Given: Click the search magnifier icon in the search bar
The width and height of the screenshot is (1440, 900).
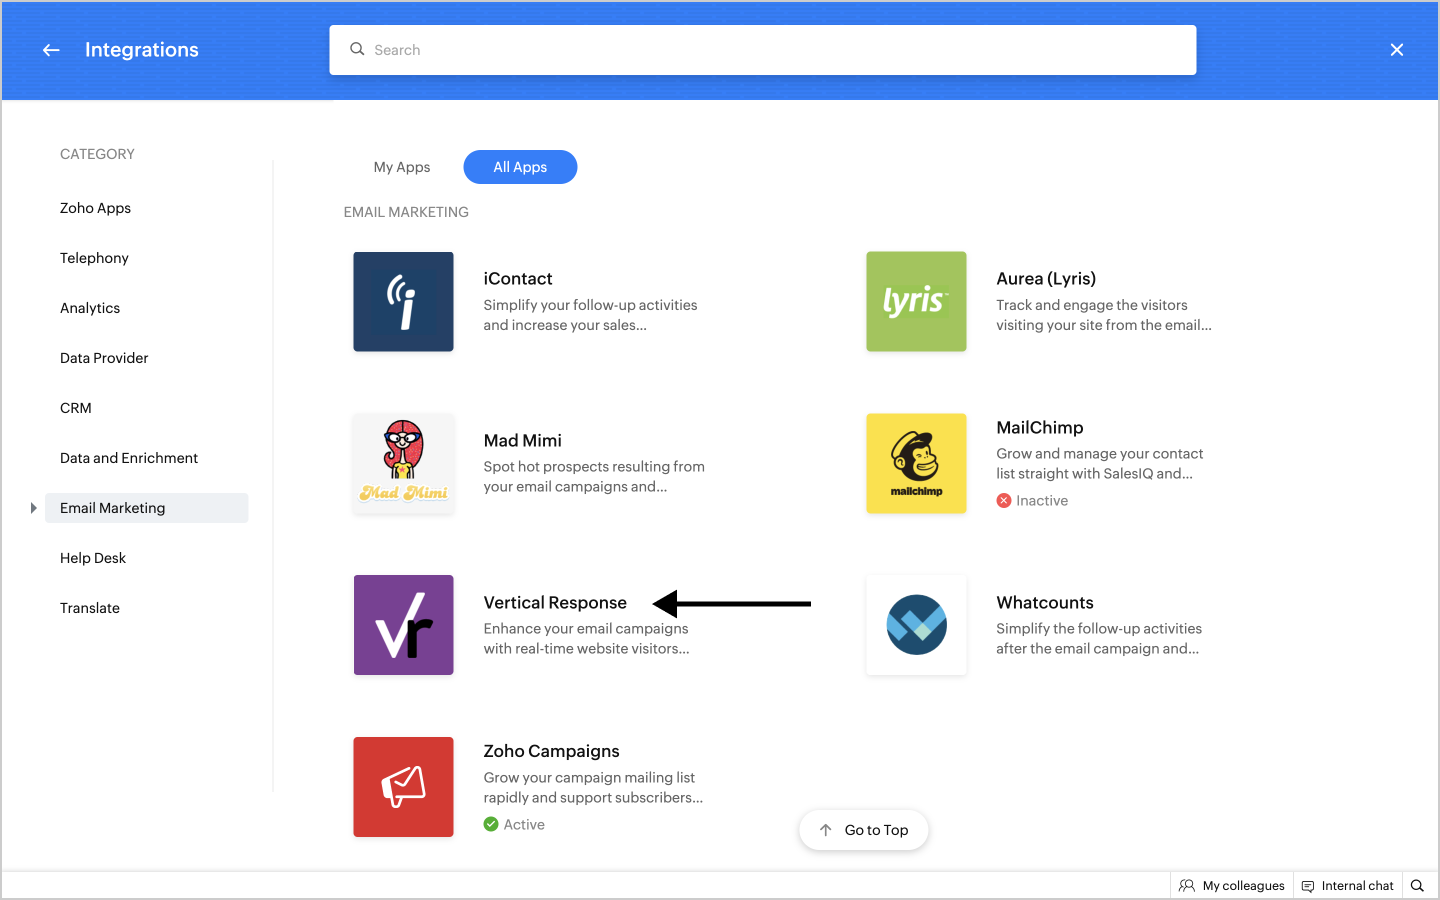Looking at the screenshot, I should [x=357, y=49].
